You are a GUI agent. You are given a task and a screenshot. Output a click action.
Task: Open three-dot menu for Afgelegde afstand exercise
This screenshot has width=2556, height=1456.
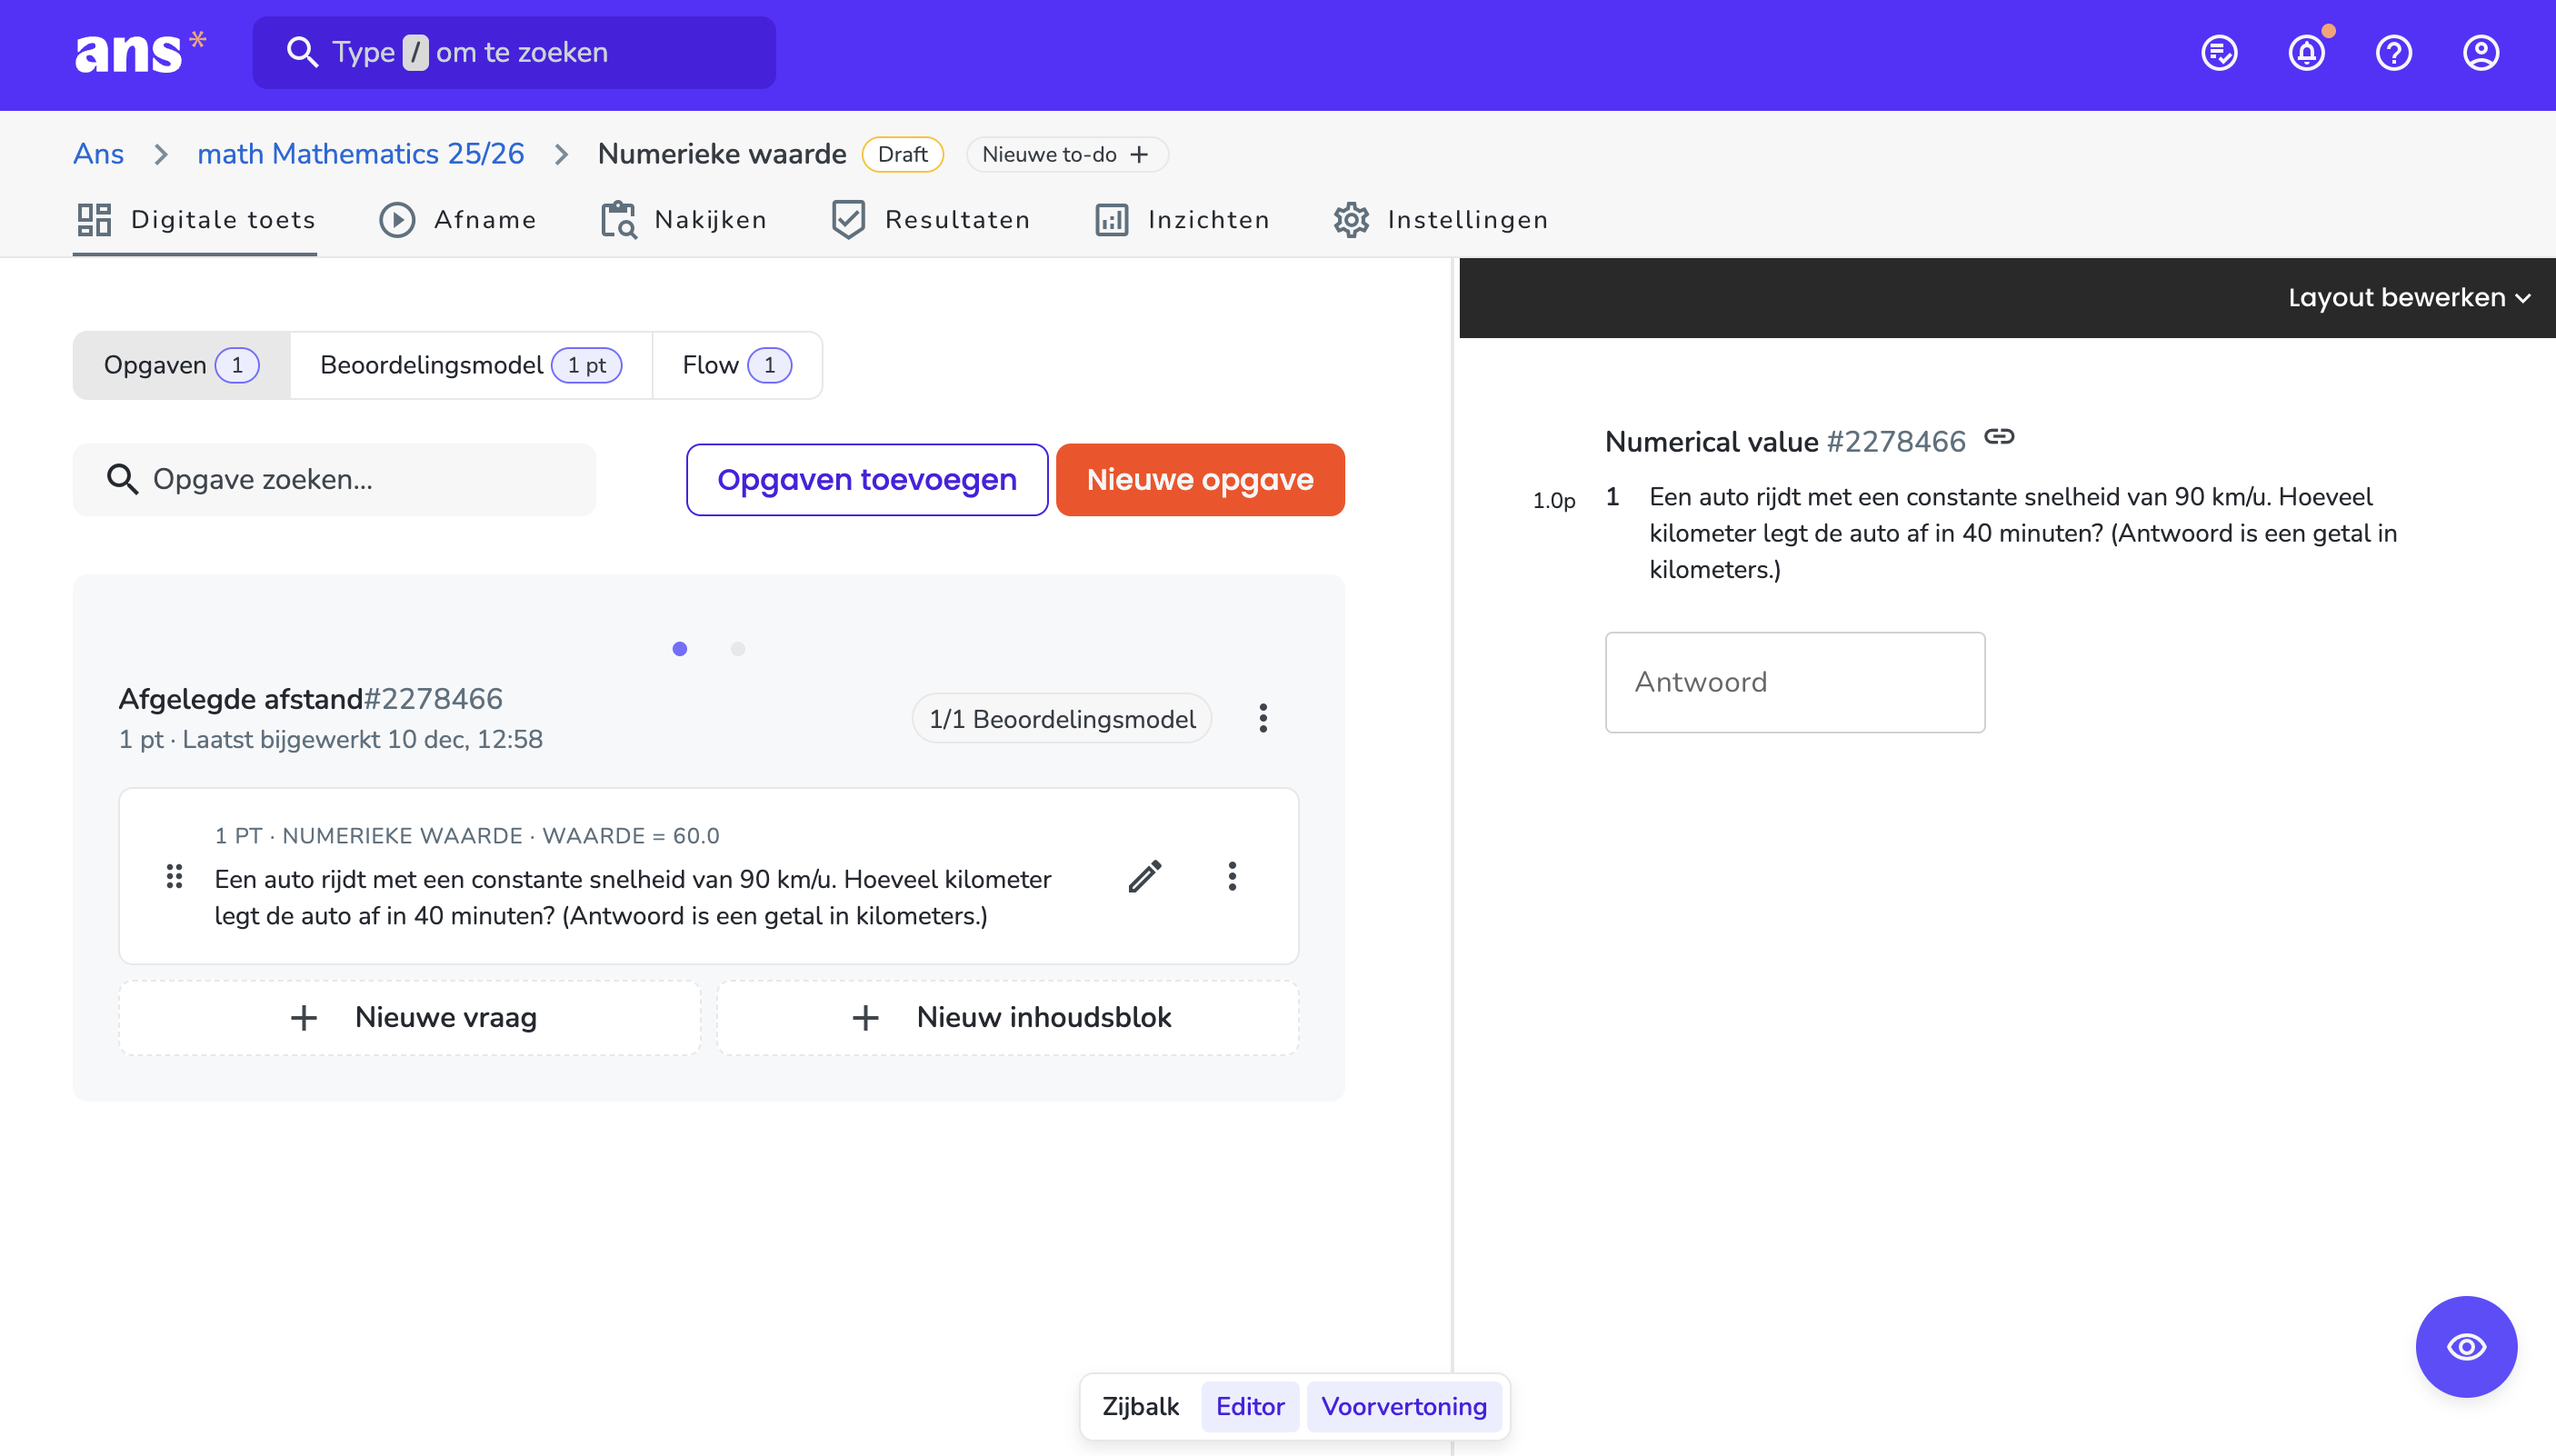pyautogui.click(x=1263, y=718)
